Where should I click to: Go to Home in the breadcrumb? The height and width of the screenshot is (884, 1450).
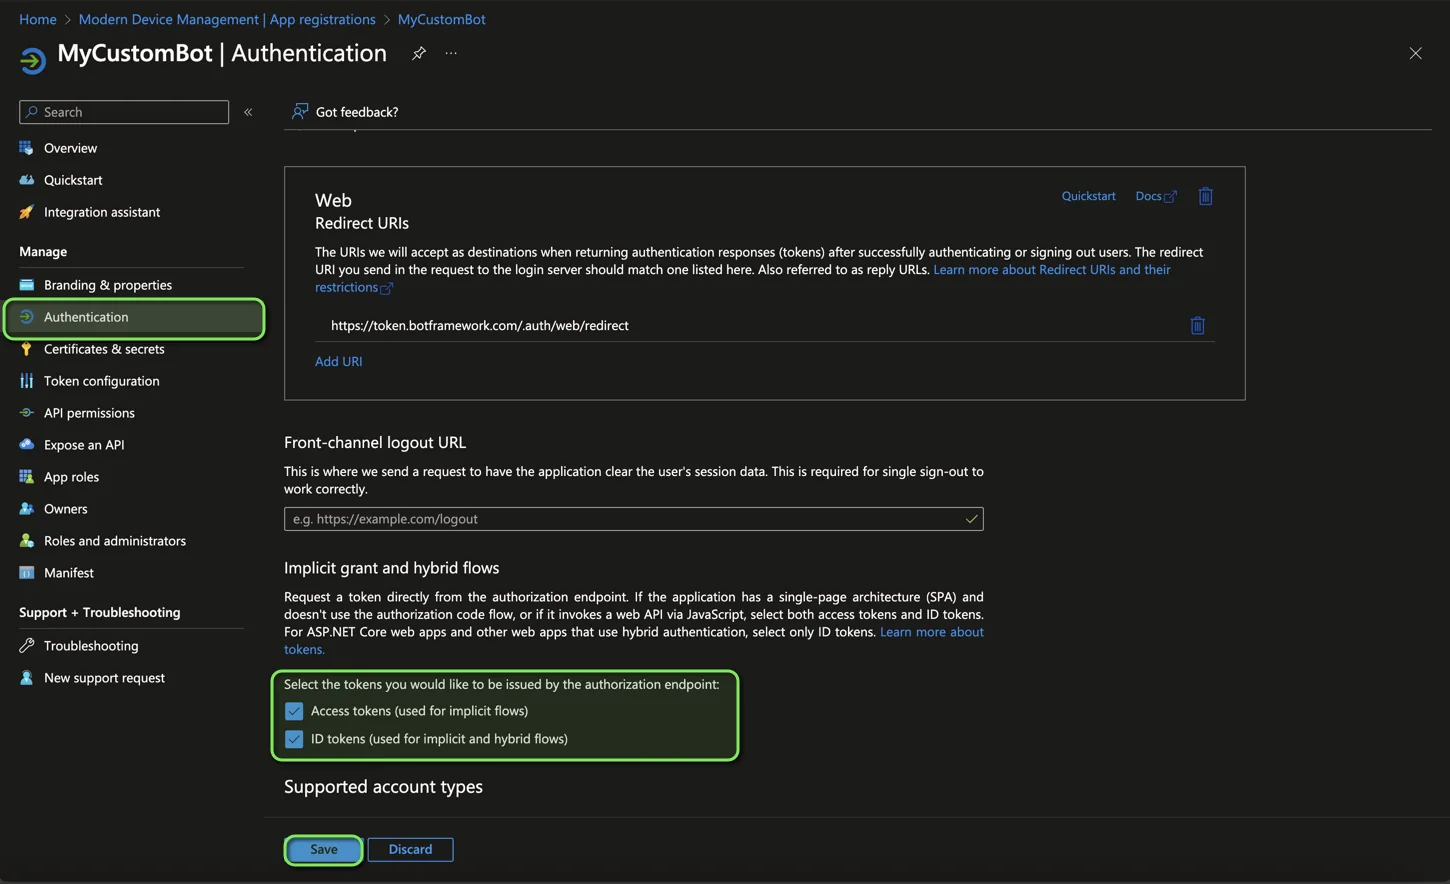tap(38, 19)
